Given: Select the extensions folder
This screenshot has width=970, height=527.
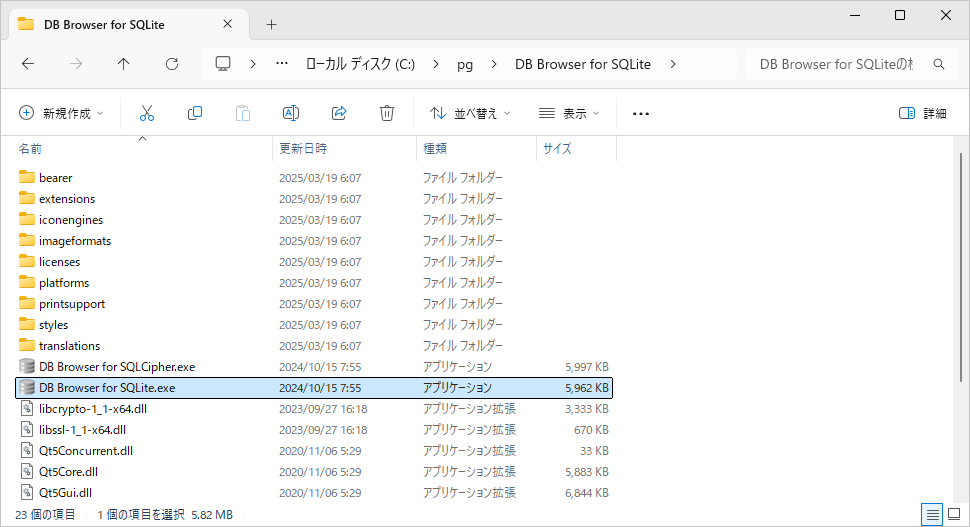Looking at the screenshot, I should (x=67, y=199).
